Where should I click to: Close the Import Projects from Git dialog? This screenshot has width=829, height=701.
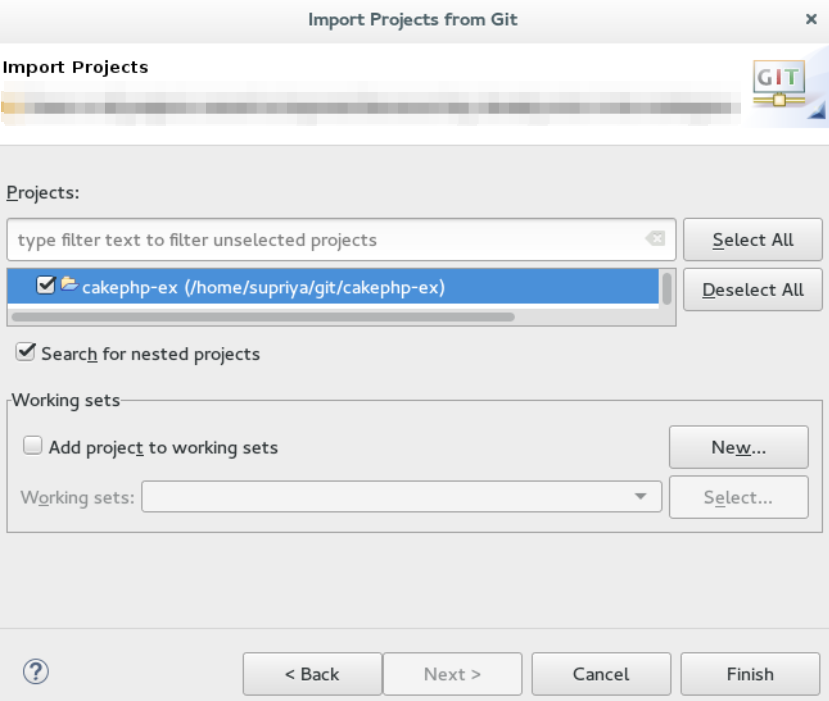tap(811, 19)
